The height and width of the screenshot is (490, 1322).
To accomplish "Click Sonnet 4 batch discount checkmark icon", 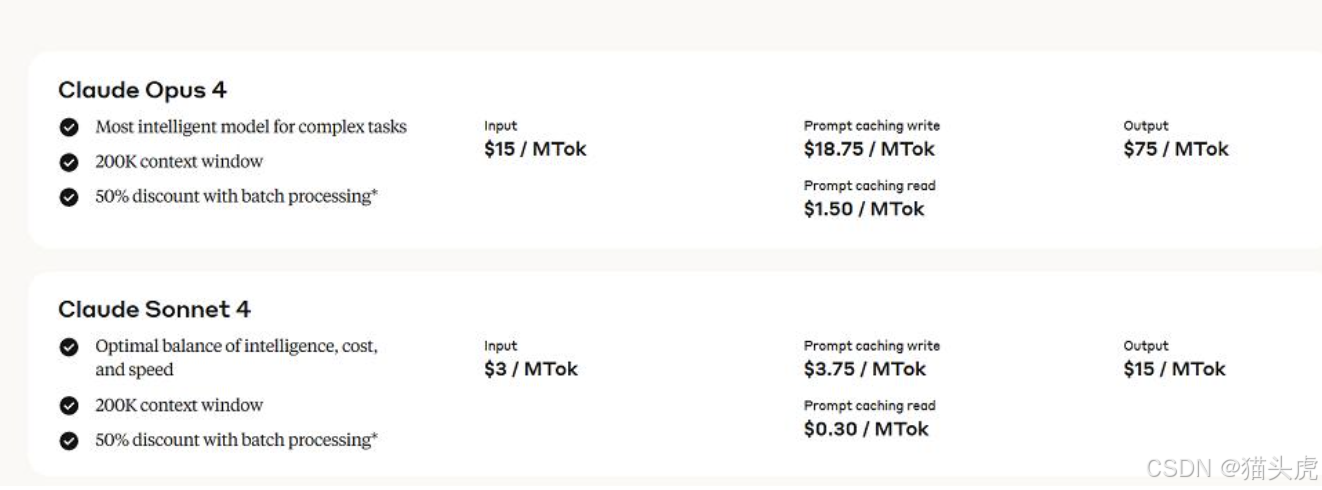I will (69, 441).
